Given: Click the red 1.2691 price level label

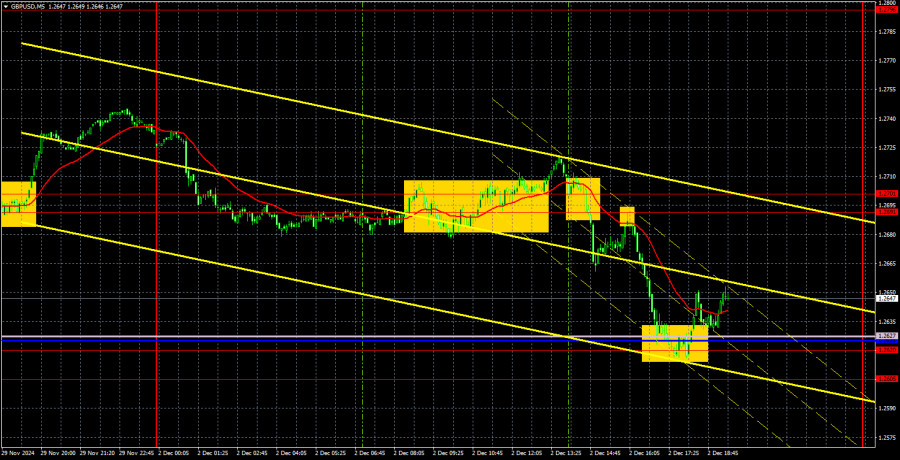Looking at the screenshot, I should 887,212.
